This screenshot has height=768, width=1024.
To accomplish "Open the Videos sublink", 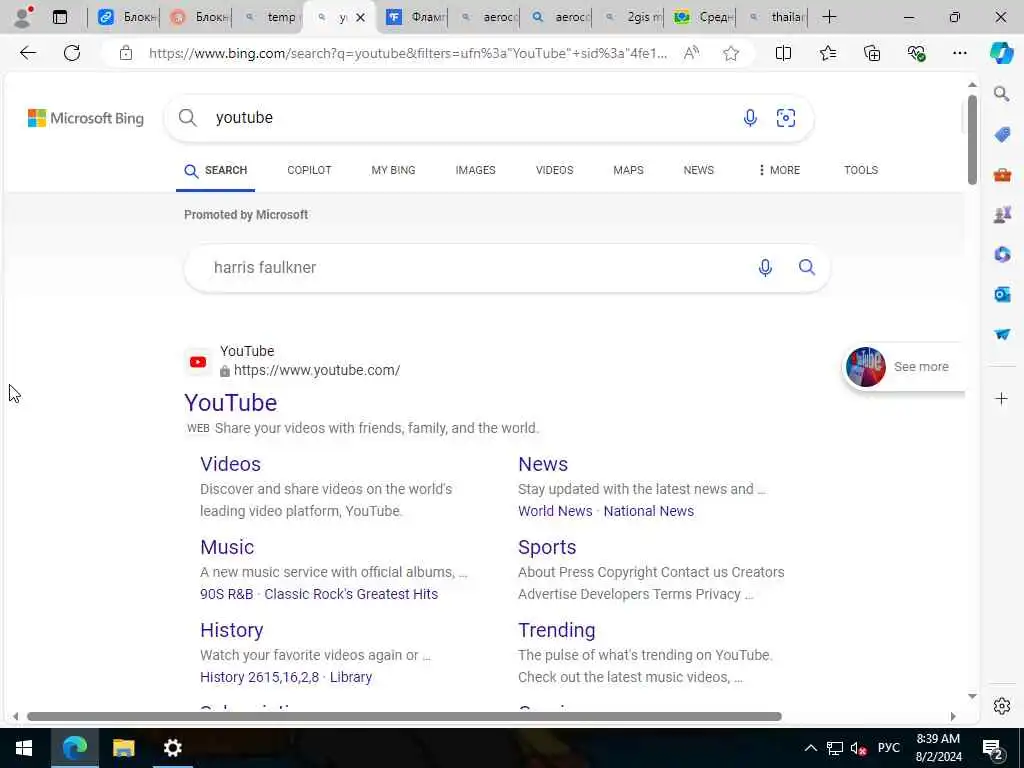I will pyautogui.click(x=231, y=464).
